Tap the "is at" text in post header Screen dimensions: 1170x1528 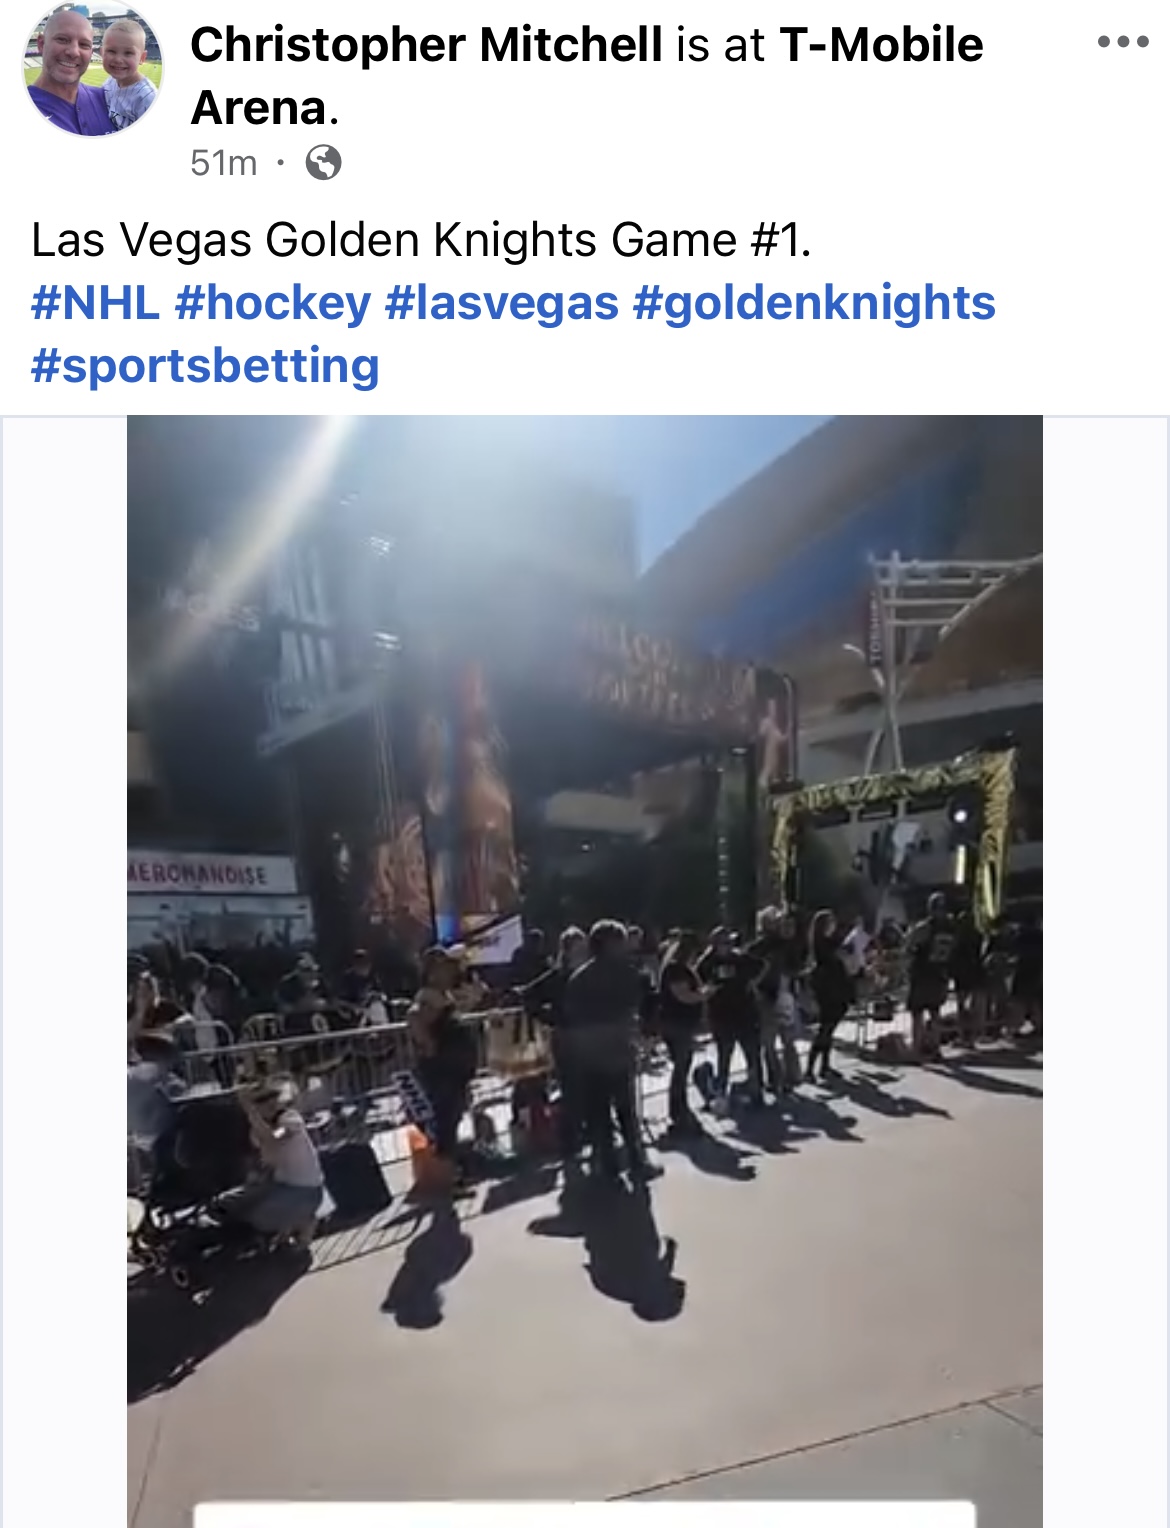coord(720,45)
